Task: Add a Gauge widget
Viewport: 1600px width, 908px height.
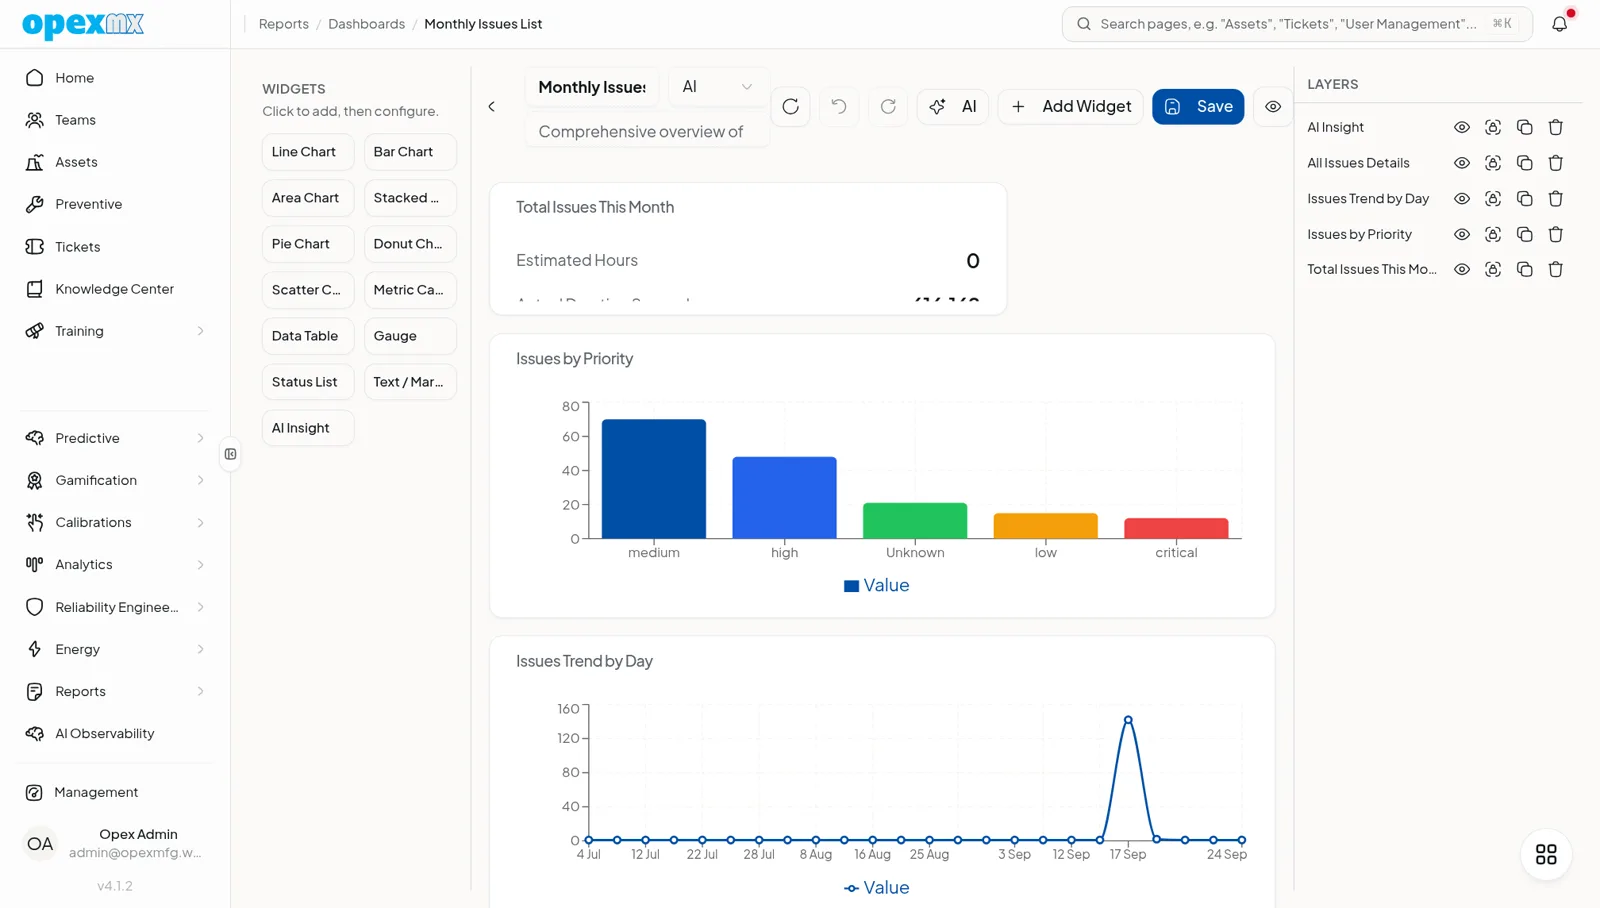Action: [x=410, y=336]
